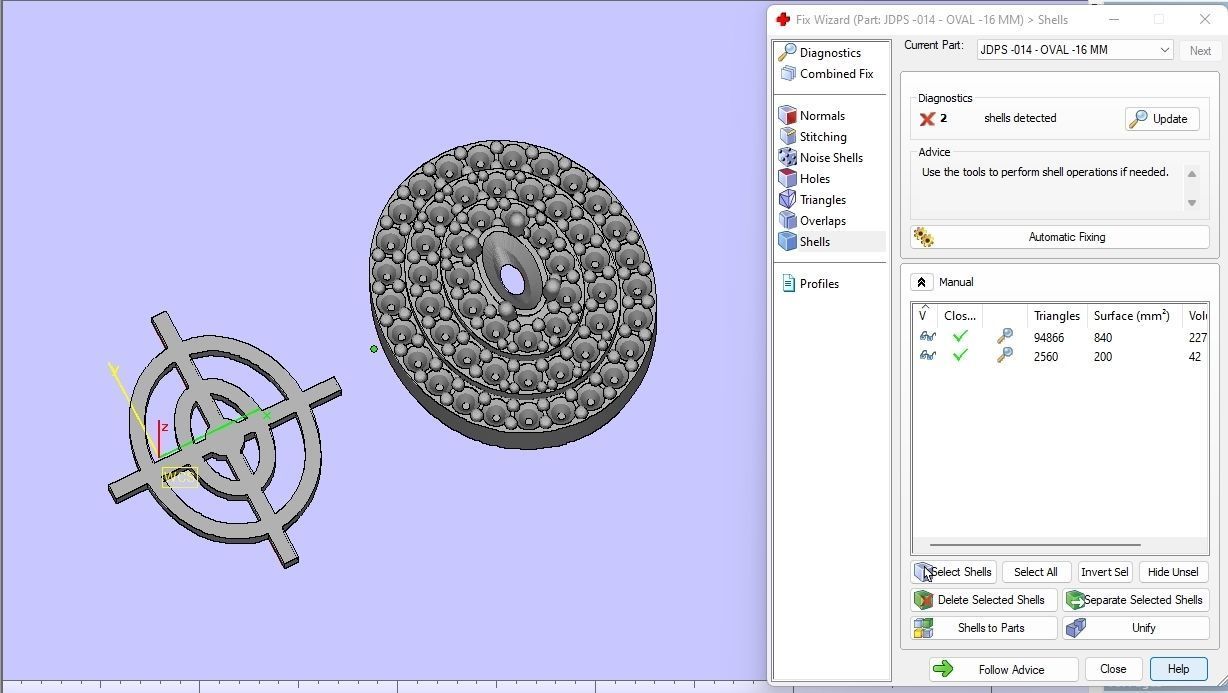1228x693 pixels.
Task: Click the Fix Wizard red cross title icon
Action: [783, 19]
